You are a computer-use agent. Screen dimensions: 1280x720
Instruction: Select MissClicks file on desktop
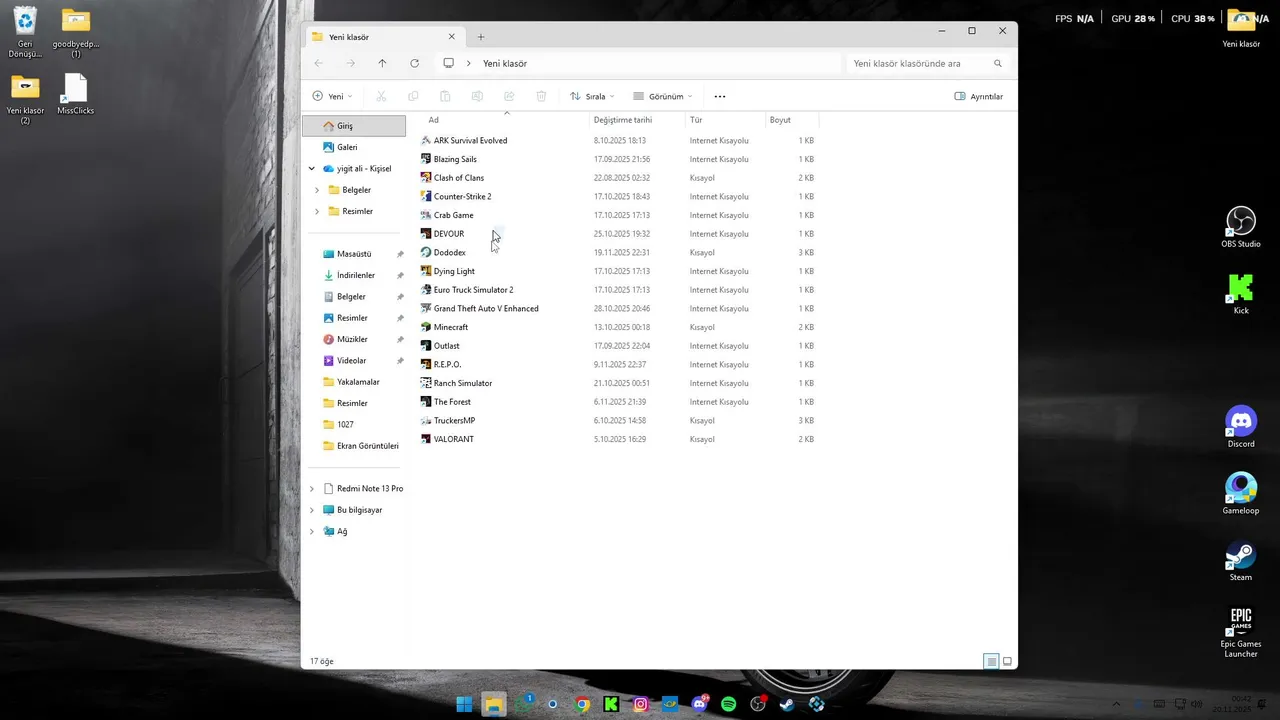pos(76,94)
